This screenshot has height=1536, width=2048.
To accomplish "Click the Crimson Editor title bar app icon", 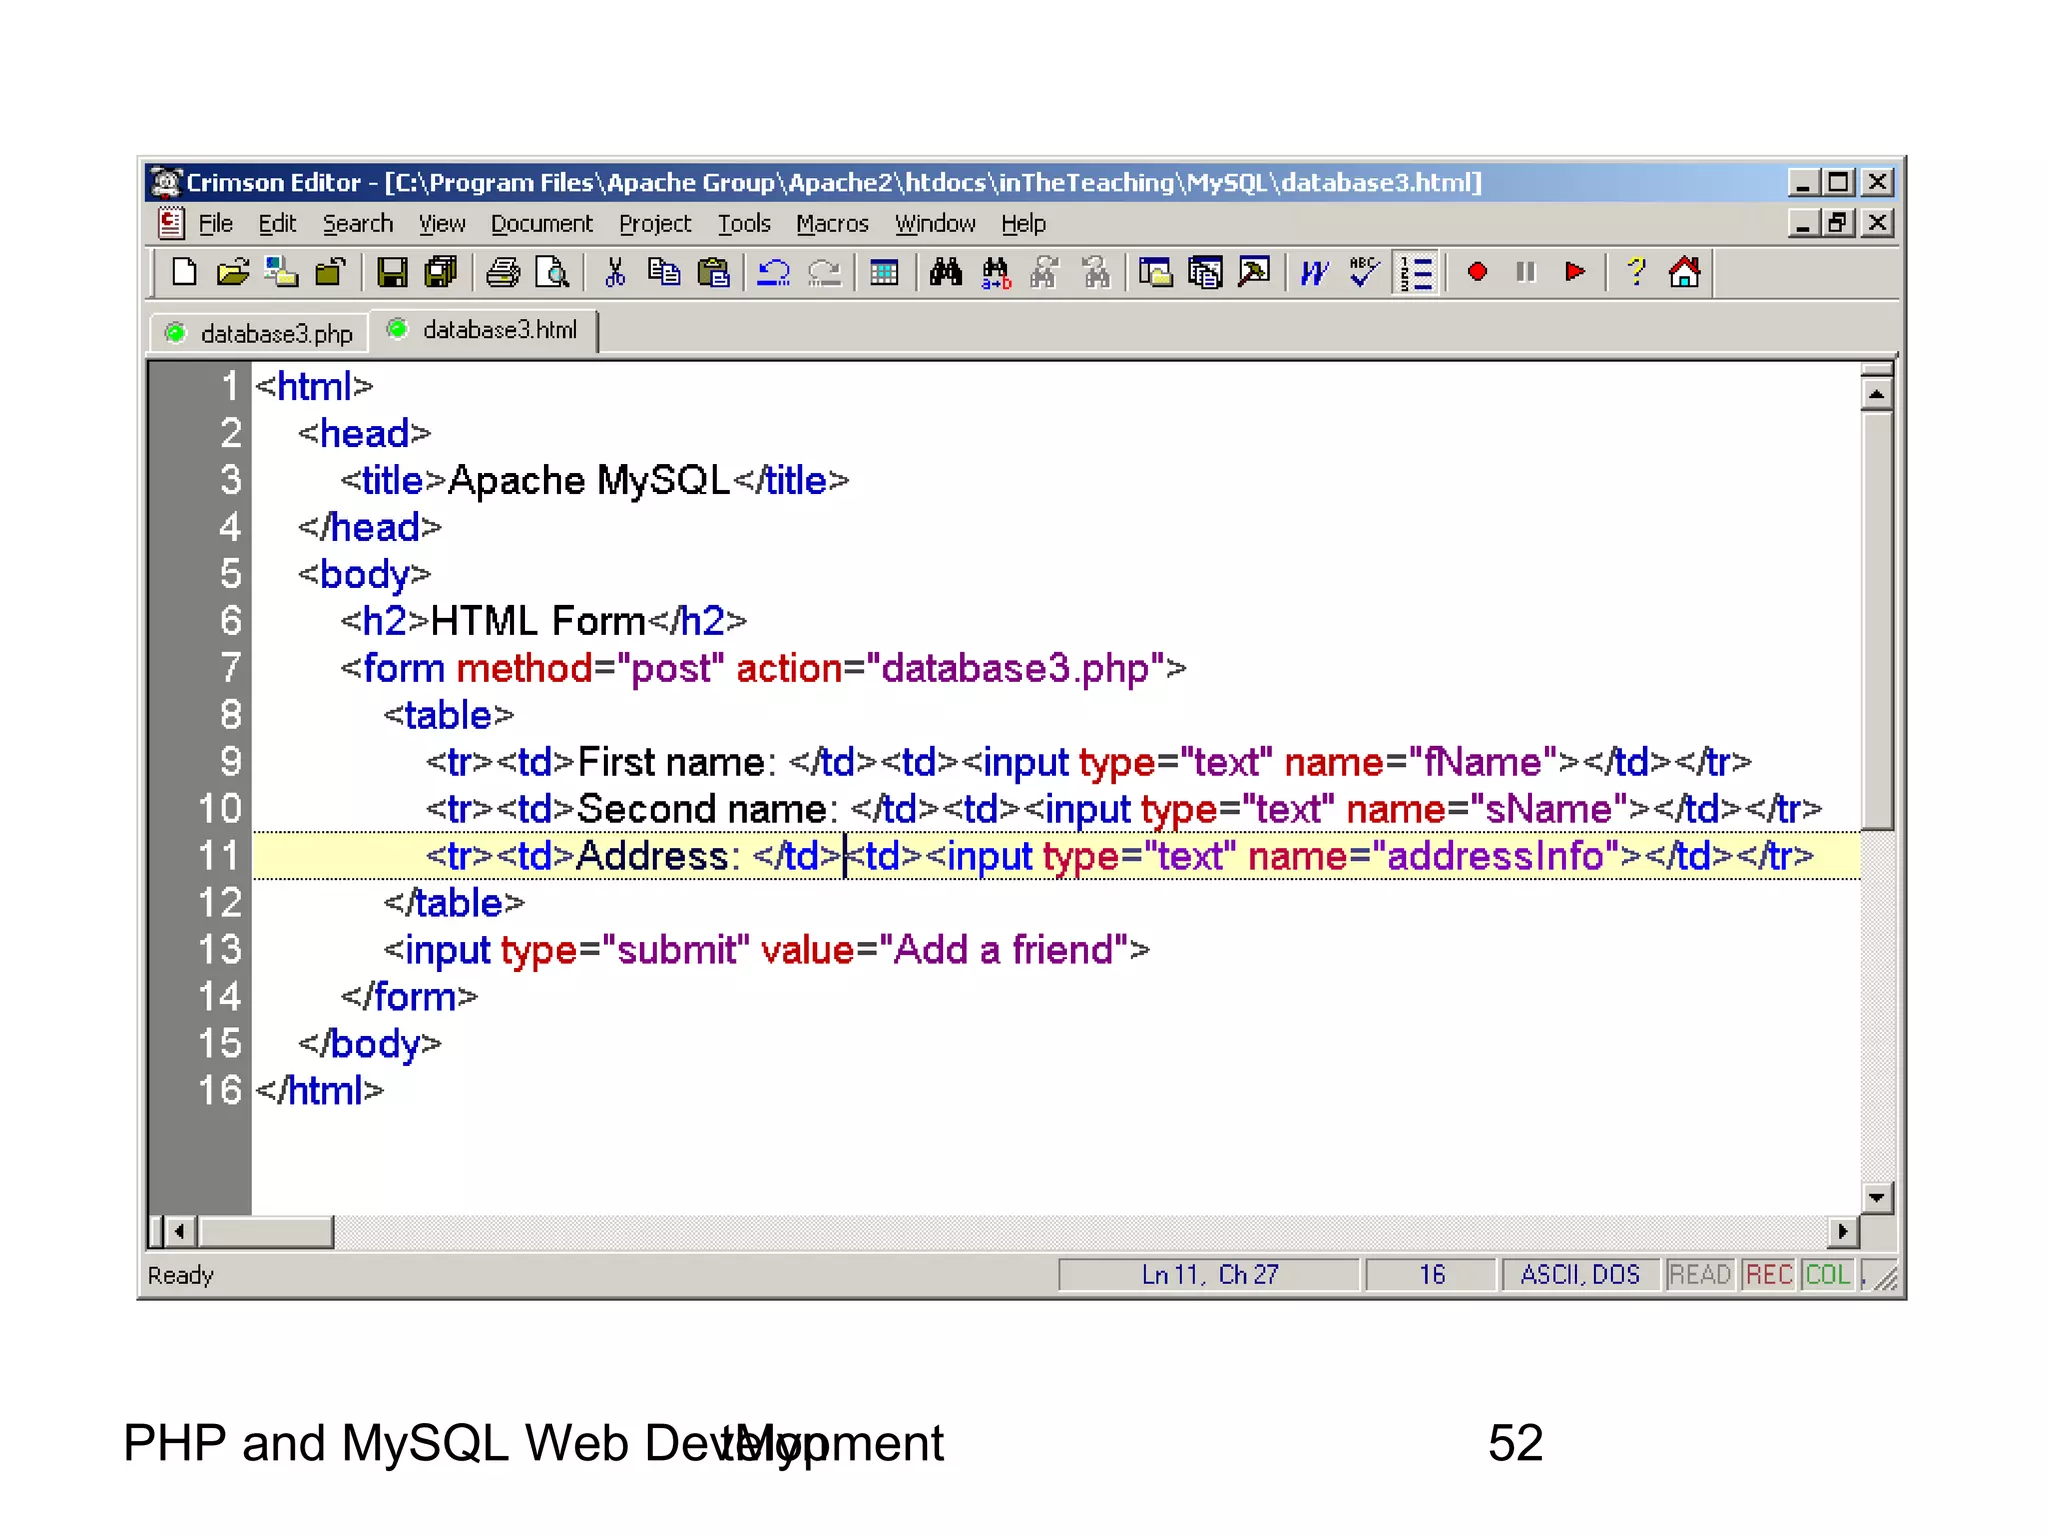I will 166,182.
